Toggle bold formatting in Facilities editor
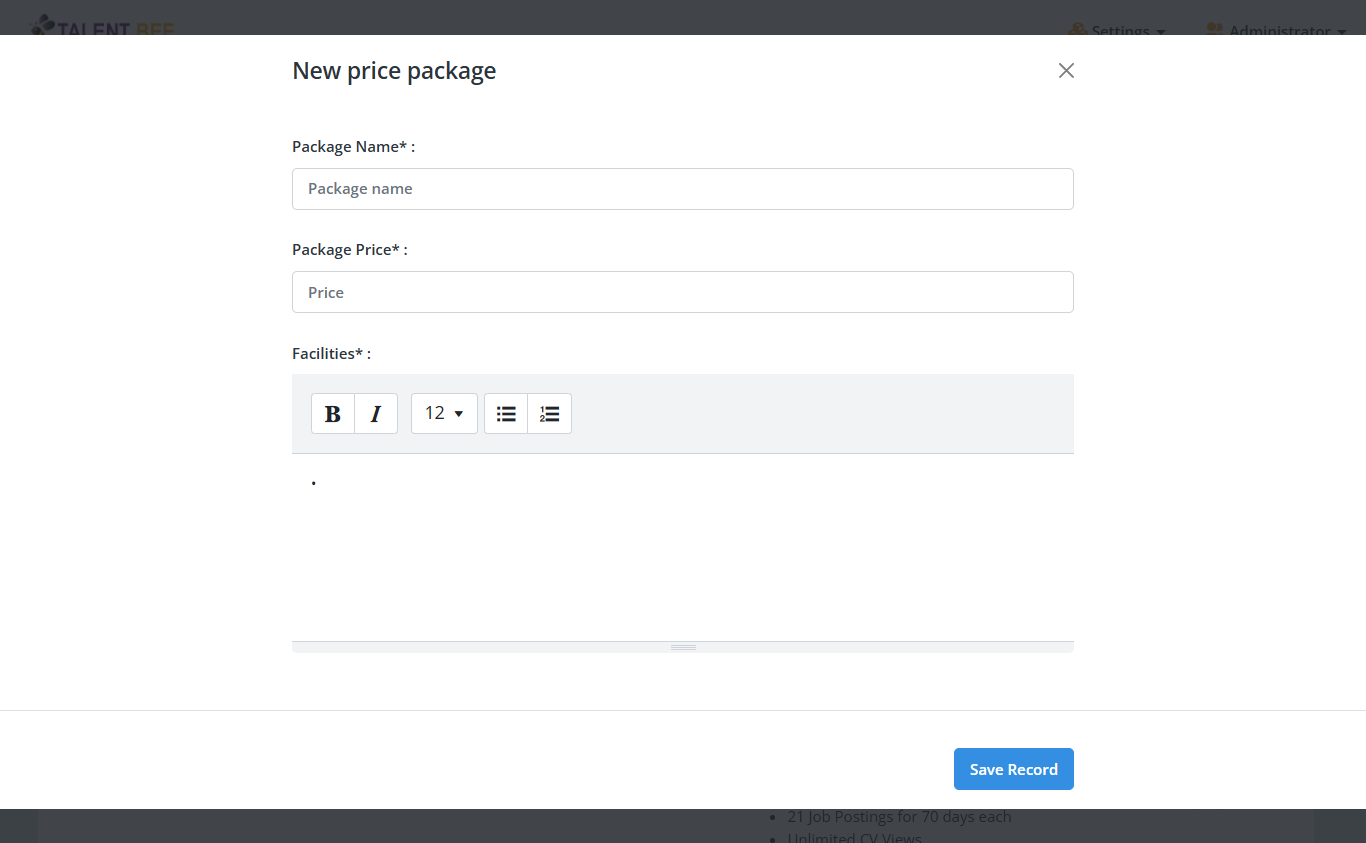1366x843 pixels. coord(333,414)
